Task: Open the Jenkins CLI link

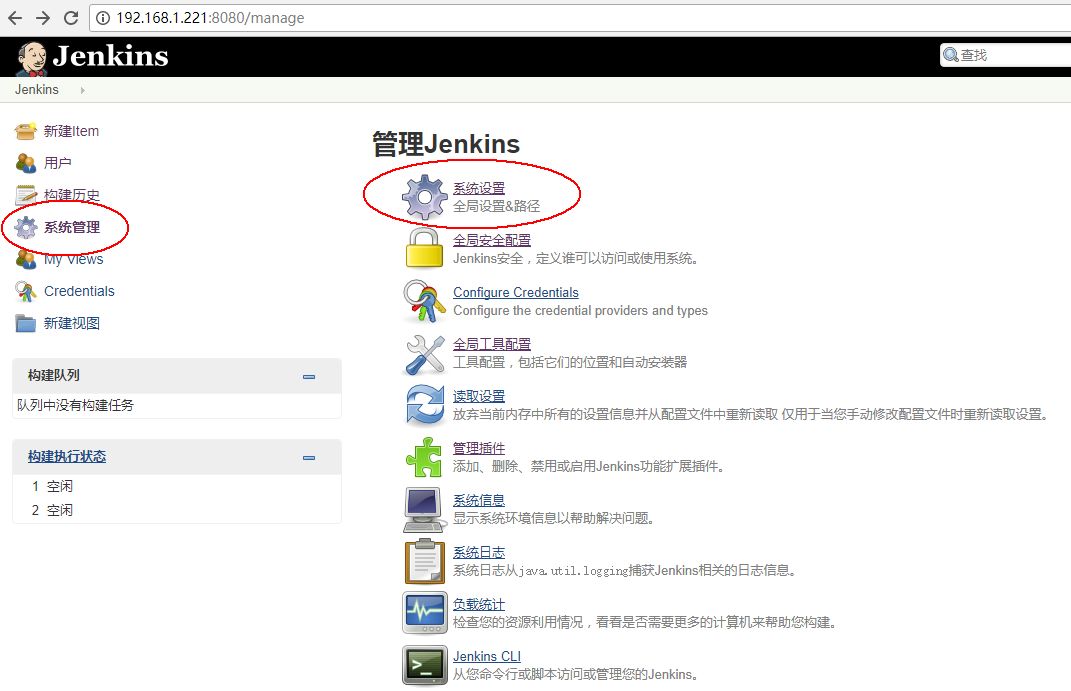Action: click(x=487, y=656)
